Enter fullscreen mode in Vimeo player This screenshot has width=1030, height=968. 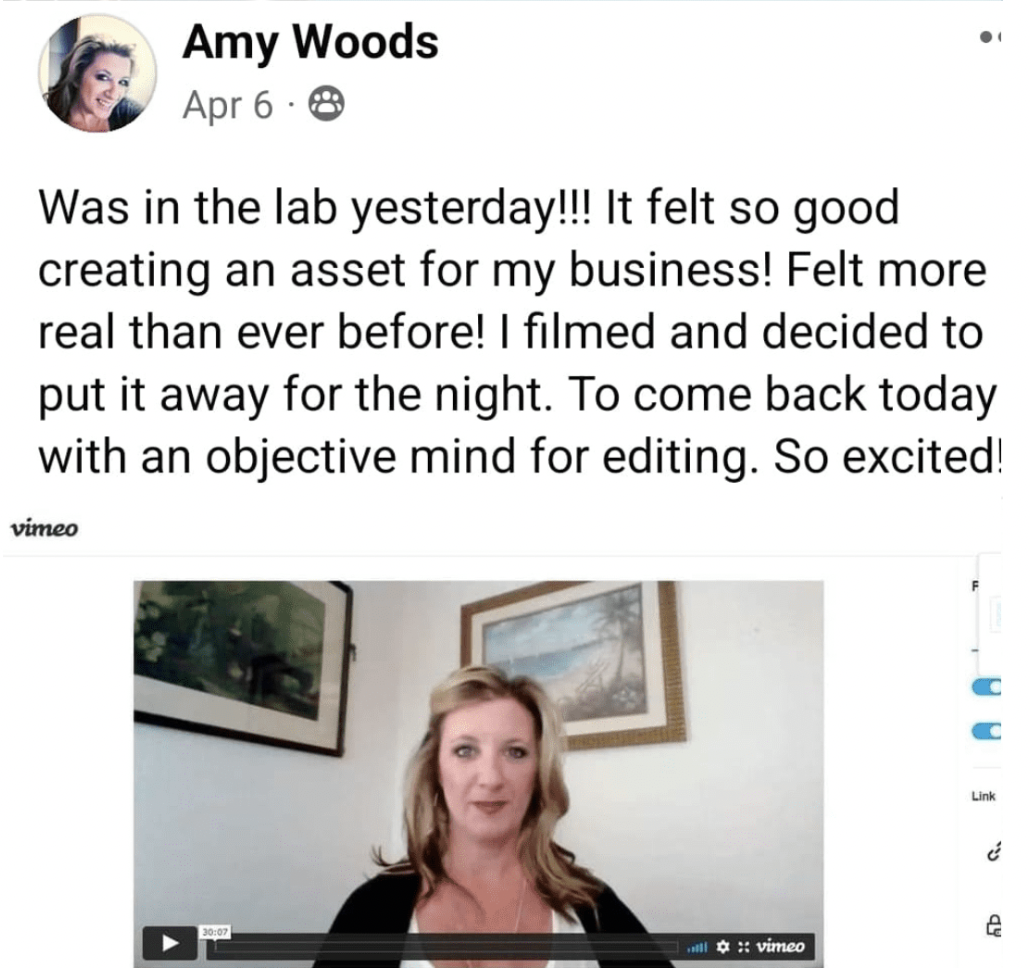(743, 946)
